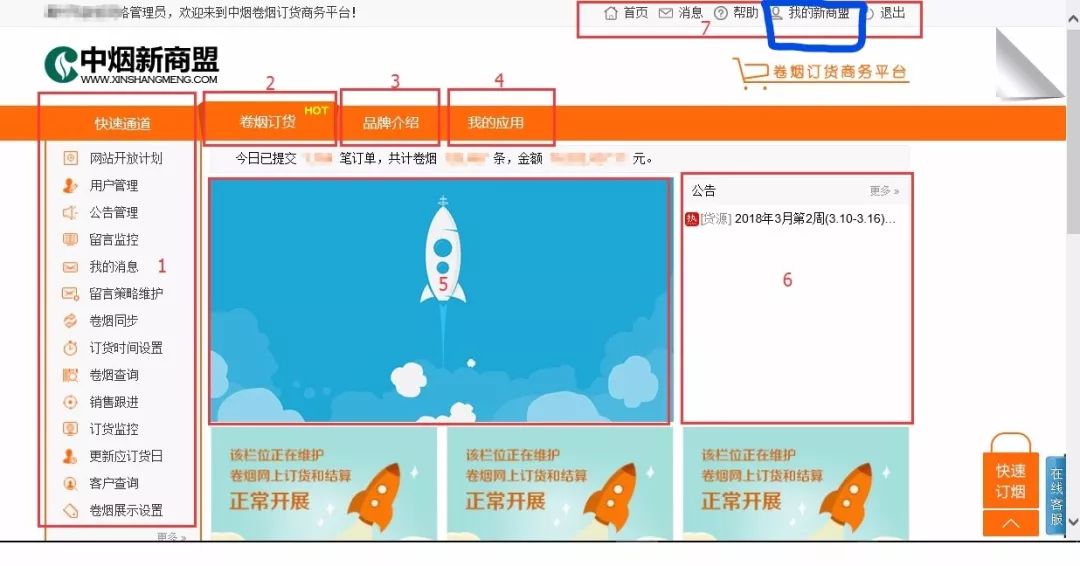This screenshot has width=1080, height=566.
Task: Go to 首页 in top navigation
Action: point(636,13)
